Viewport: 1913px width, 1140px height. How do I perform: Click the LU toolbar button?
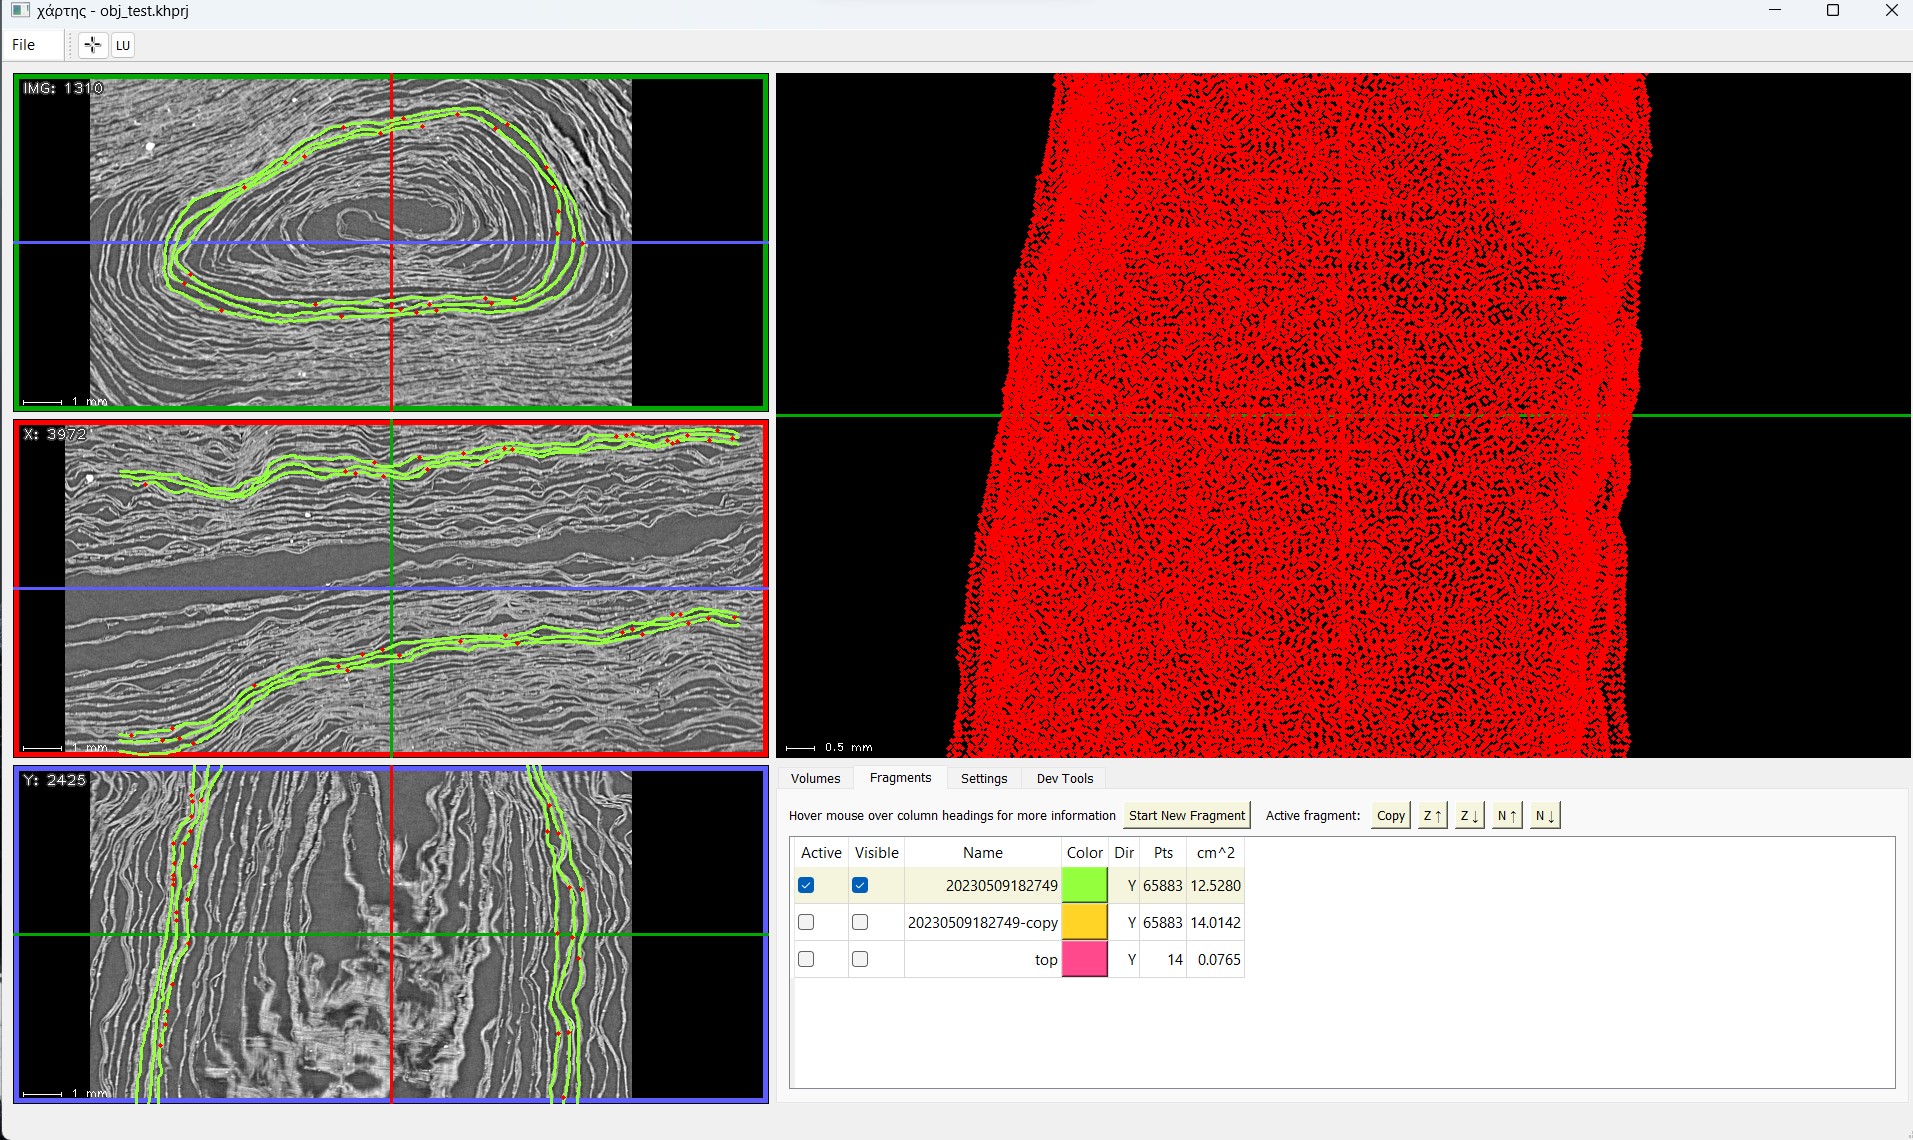[x=123, y=45]
